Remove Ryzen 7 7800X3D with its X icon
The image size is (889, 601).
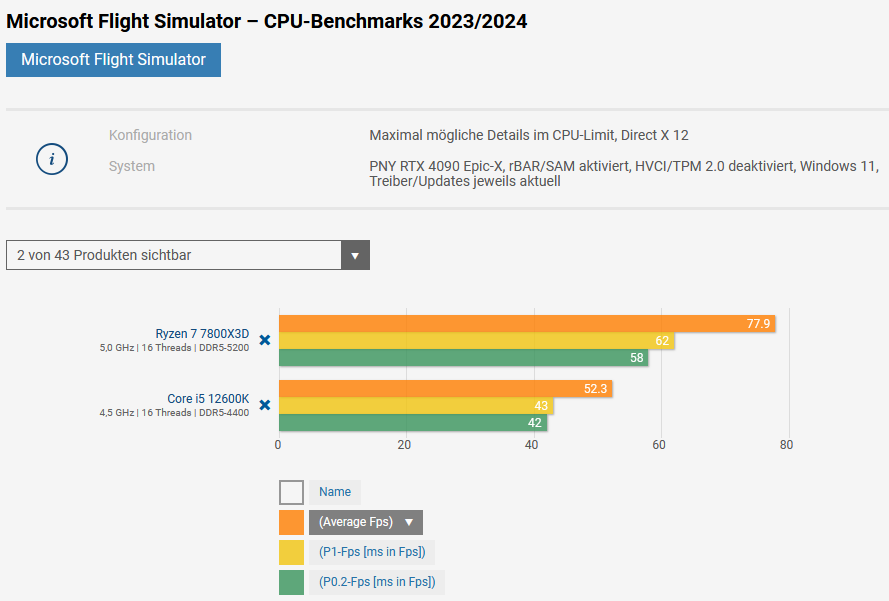coord(265,340)
